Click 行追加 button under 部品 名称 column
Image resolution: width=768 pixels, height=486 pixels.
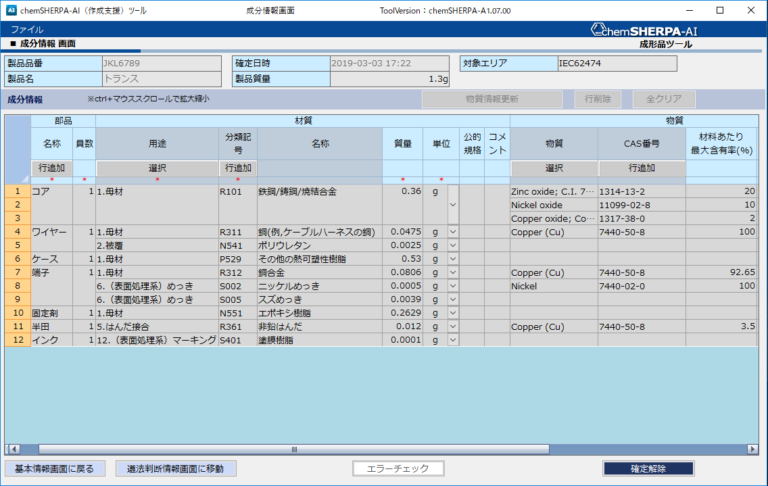pos(50,168)
